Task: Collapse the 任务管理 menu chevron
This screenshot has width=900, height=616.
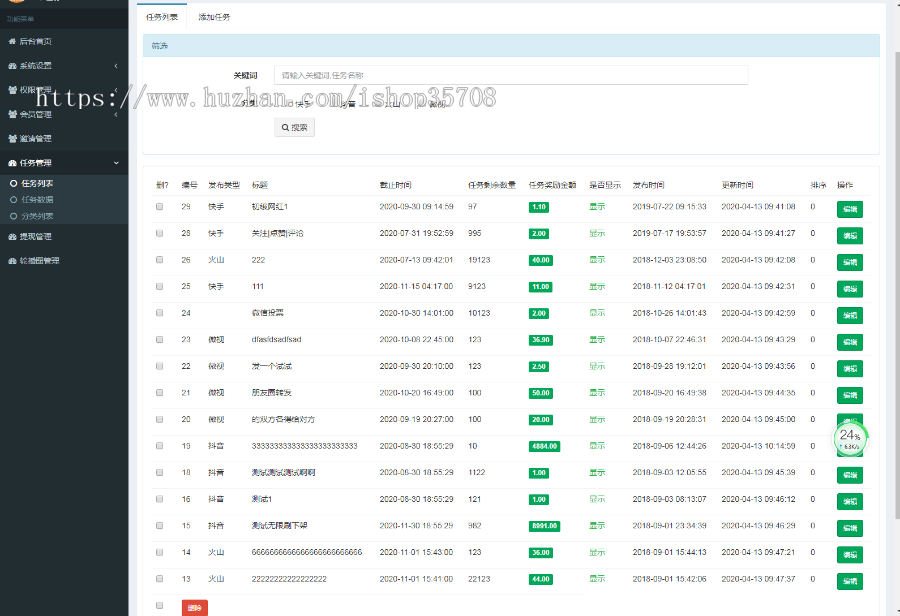Action: tap(115, 163)
